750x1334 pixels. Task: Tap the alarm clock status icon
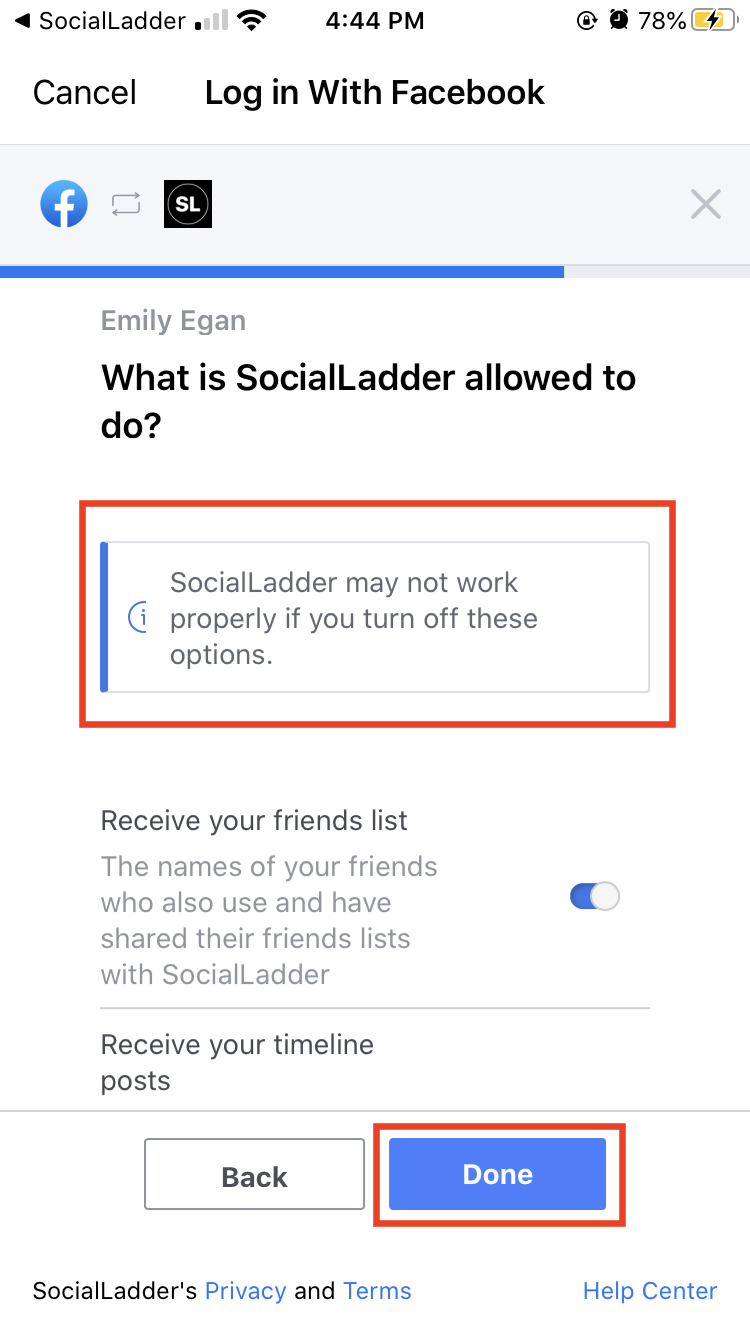619,21
